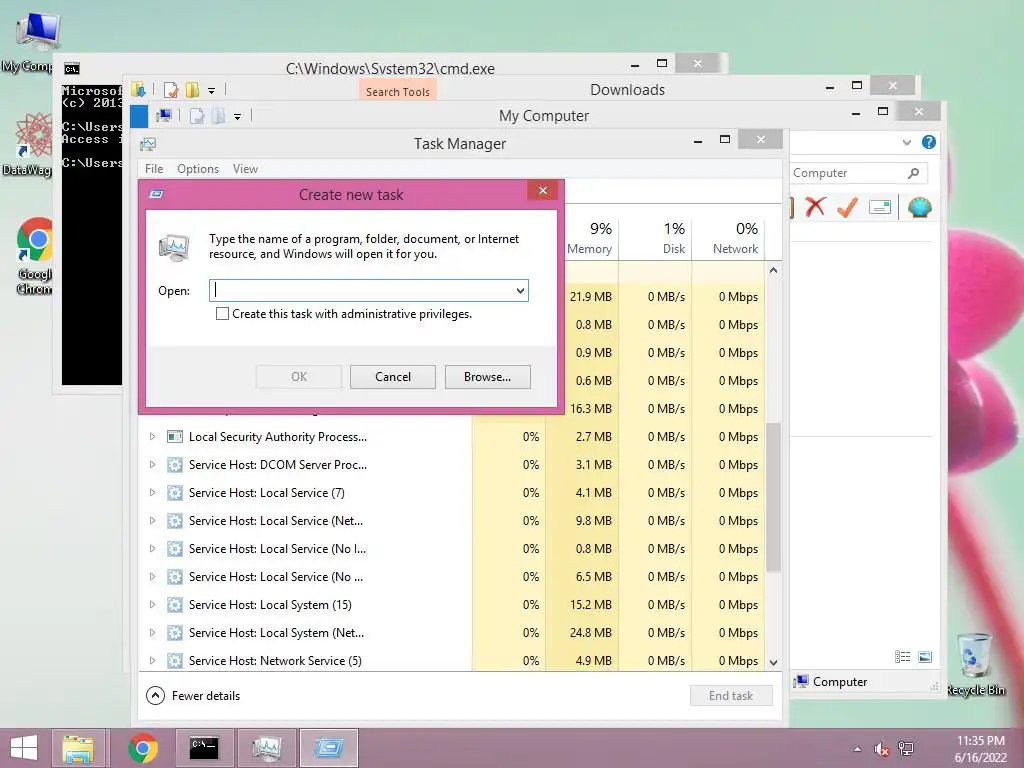
Task: Click the orange checkmark icon in My Computer
Action: tap(847, 207)
